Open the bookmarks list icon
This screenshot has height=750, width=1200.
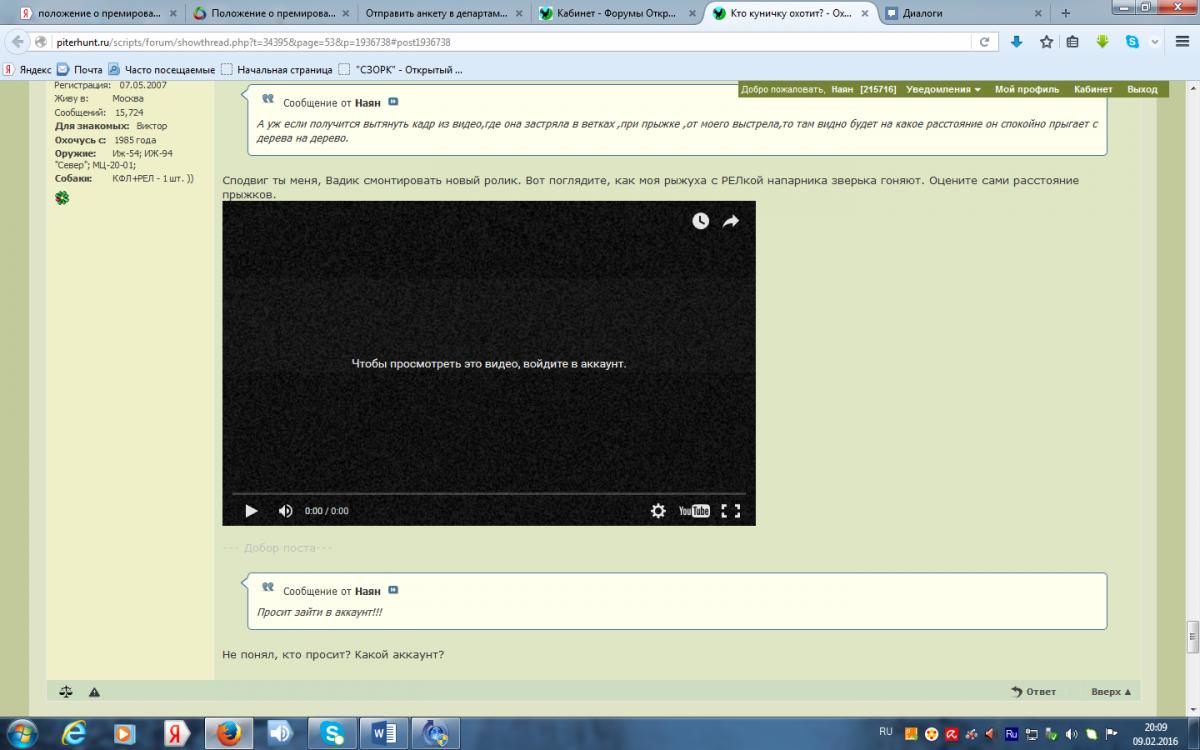tap(1072, 42)
